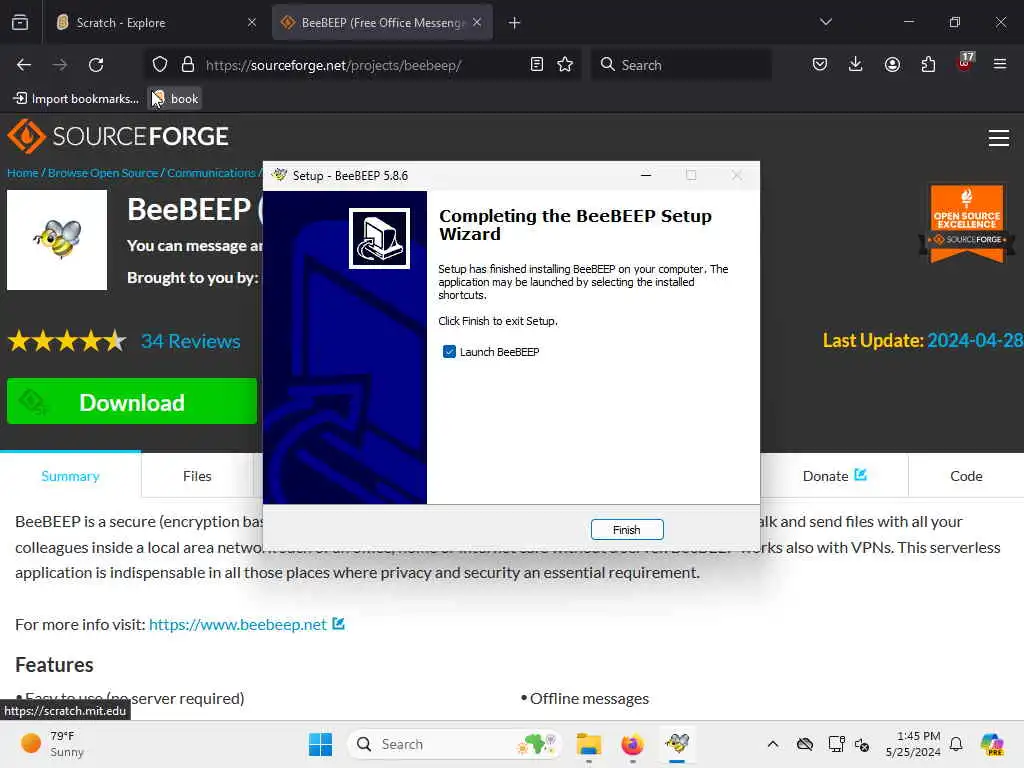Open the Downloads panel icon
This screenshot has height=768, width=1024.
coord(856,65)
